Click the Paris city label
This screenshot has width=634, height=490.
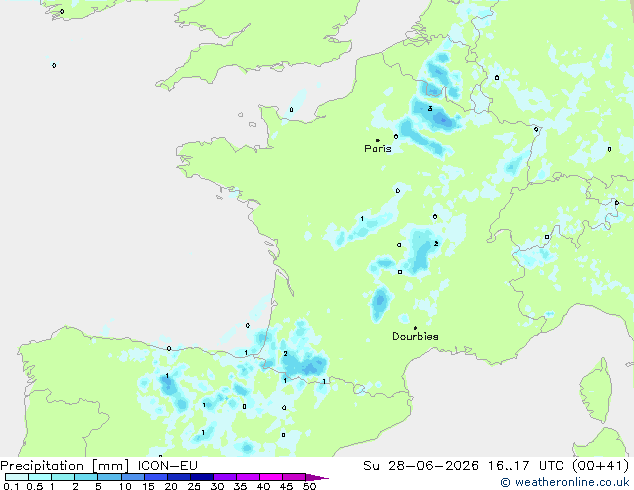click(x=378, y=149)
